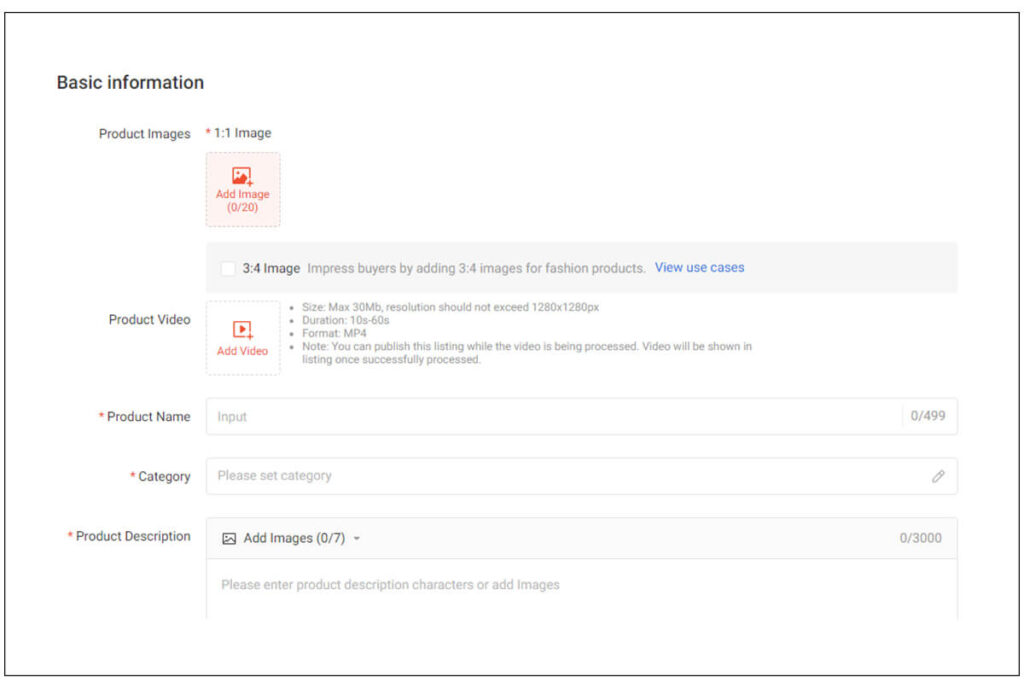The image size is (1024, 683).
Task: Click the Basic information heading
Action: (x=130, y=83)
